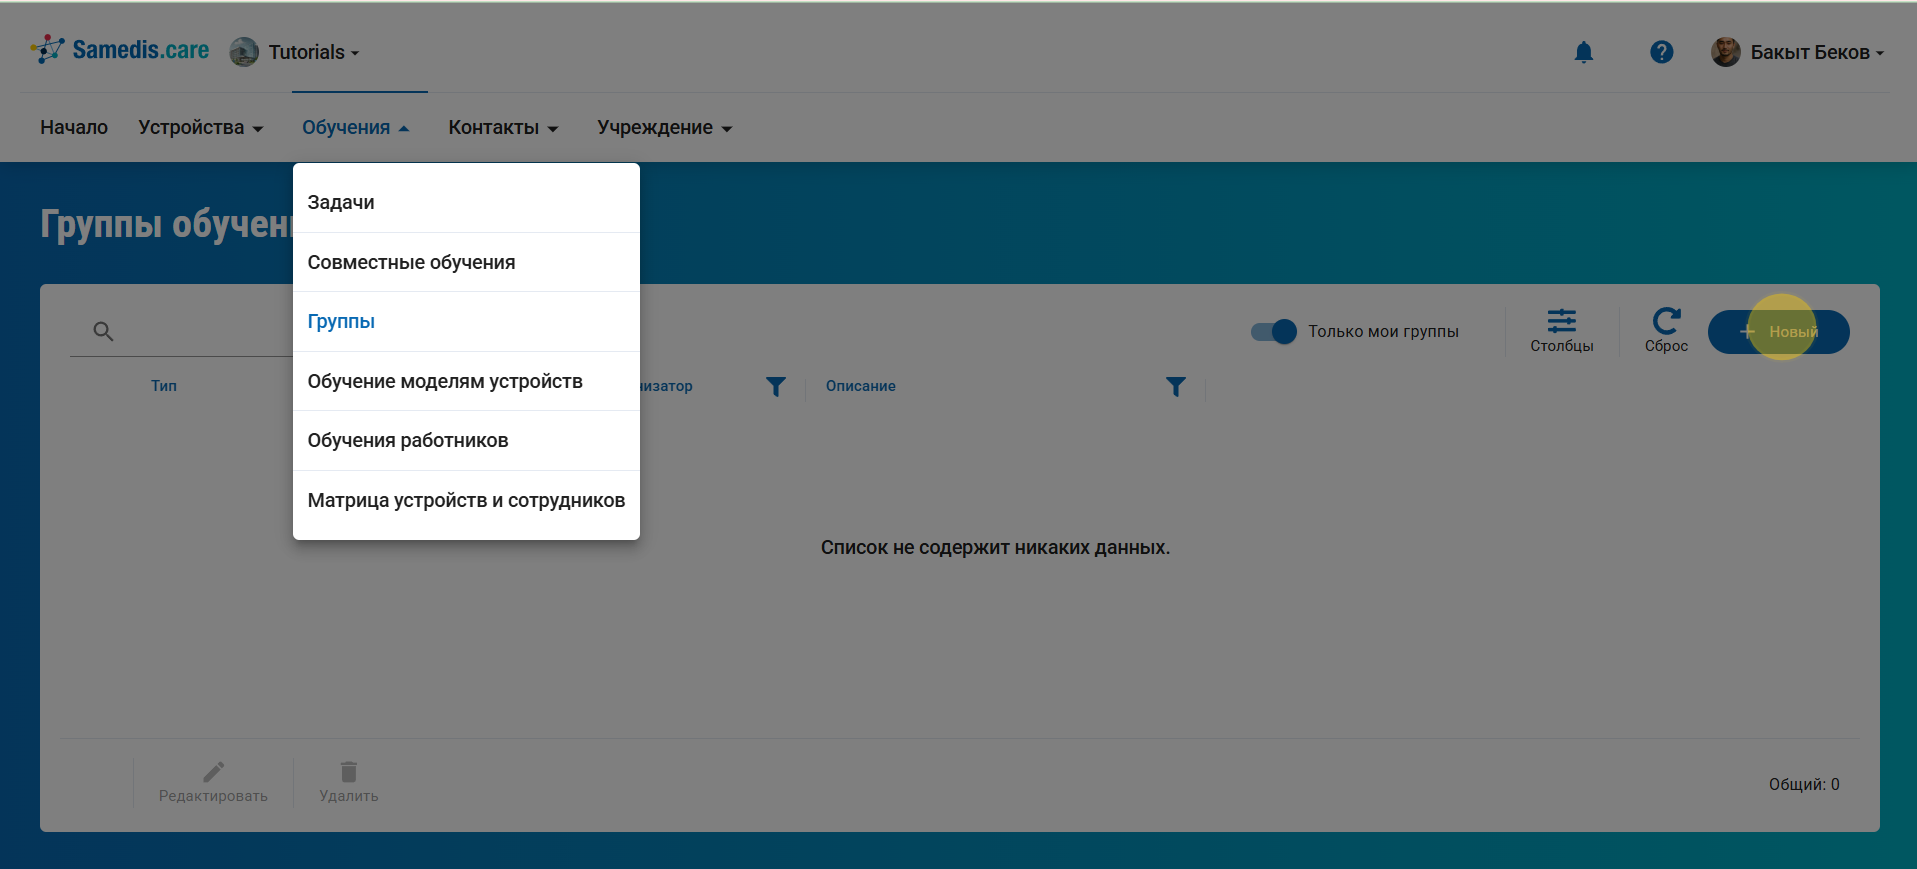Toggle the Только мои группы switch
The height and width of the screenshot is (869, 1917).
[1273, 332]
